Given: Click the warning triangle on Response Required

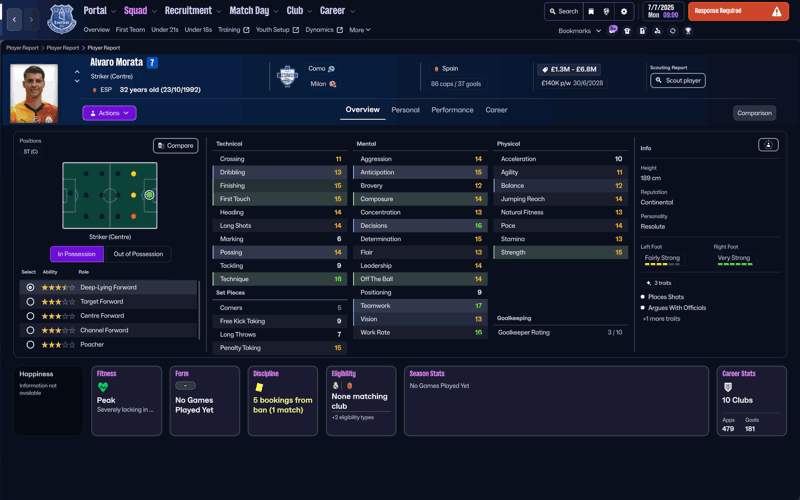Looking at the screenshot, I should (777, 11).
